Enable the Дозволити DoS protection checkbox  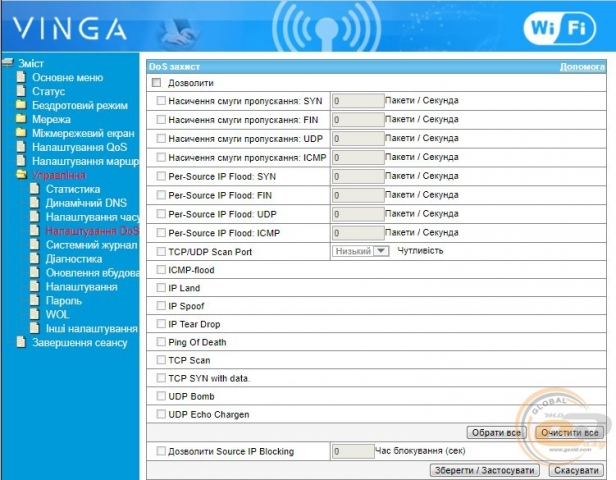click(x=156, y=82)
